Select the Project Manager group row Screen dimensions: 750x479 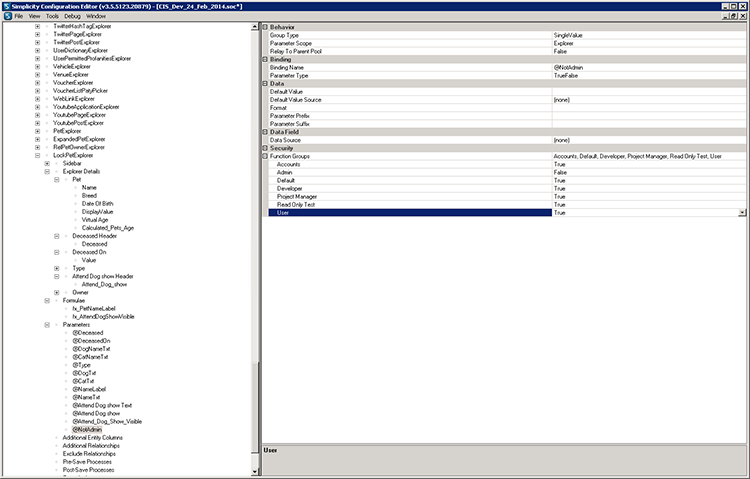click(x=507, y=197)
